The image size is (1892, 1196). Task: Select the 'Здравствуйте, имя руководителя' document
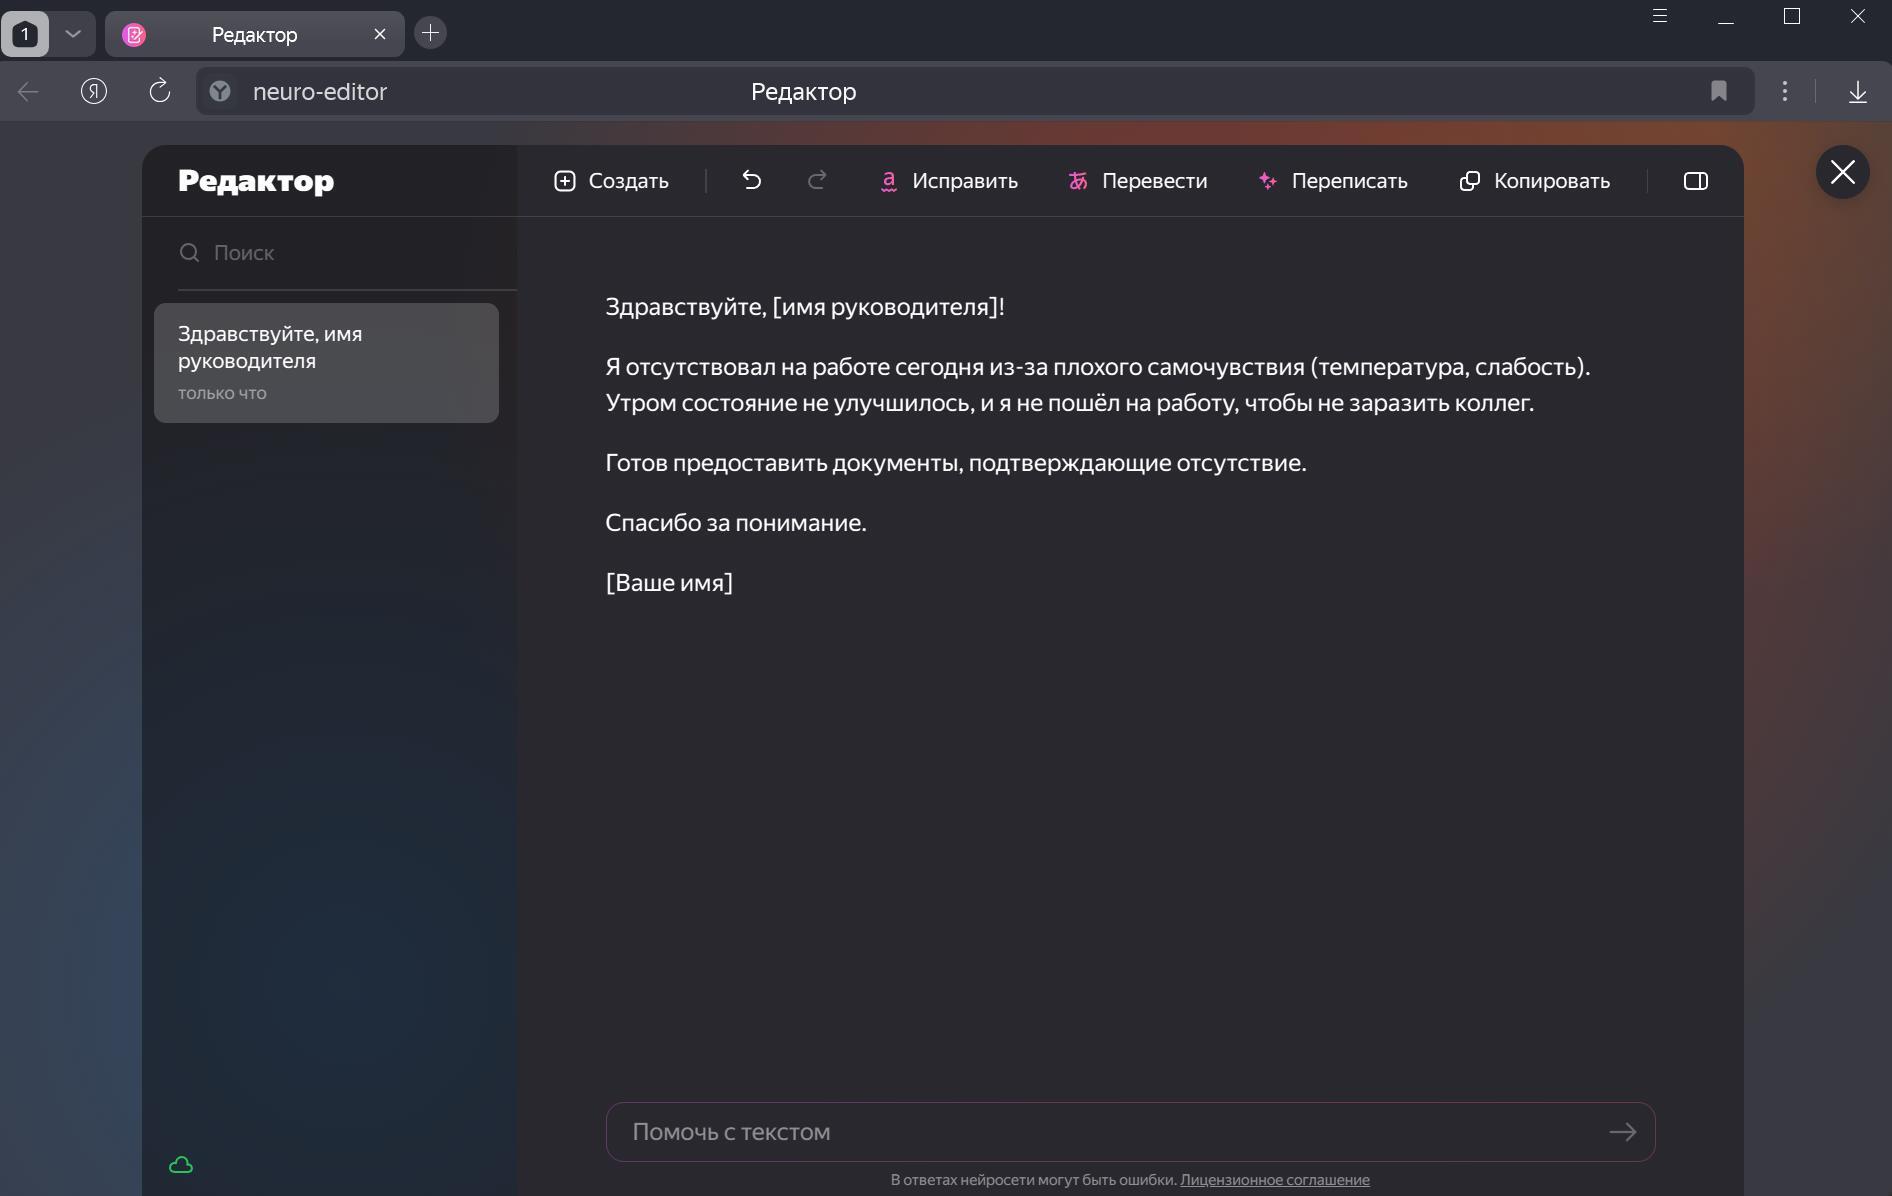[x=326, y=362]
